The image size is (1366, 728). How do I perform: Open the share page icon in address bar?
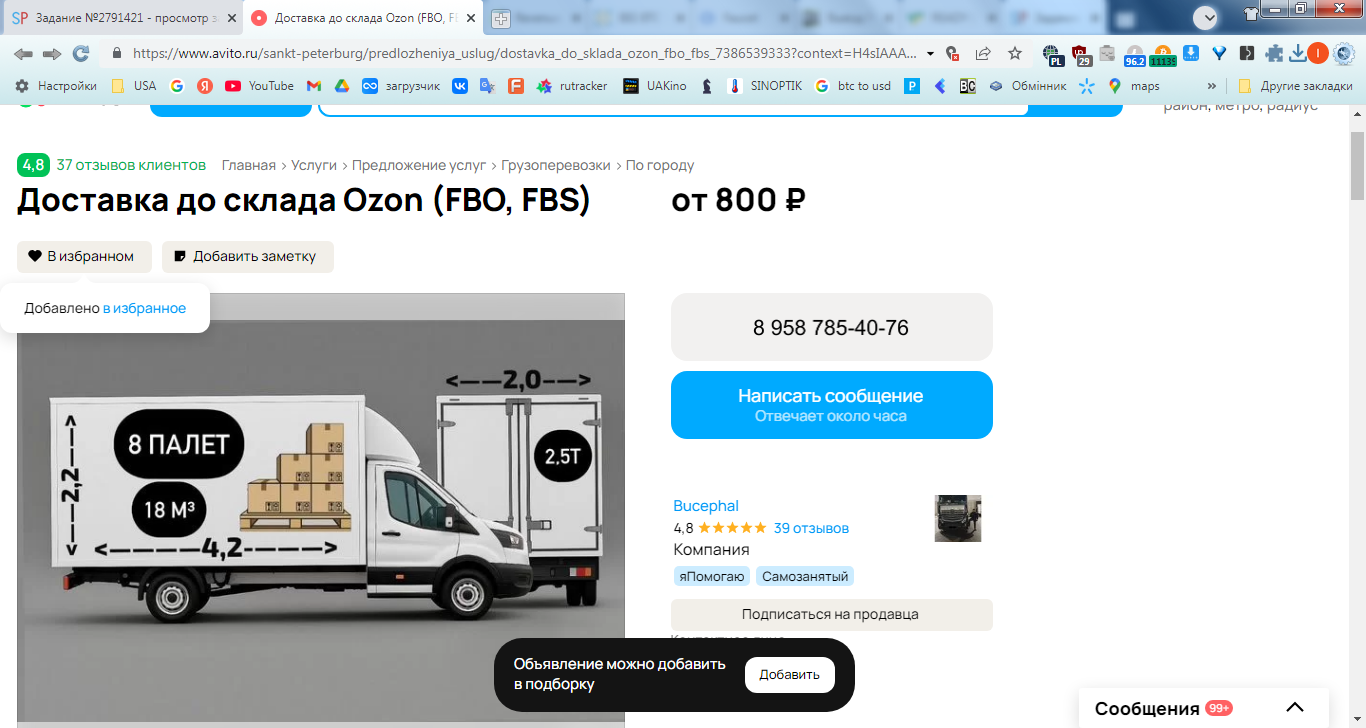pyautogui.click(x=983, y=54)
